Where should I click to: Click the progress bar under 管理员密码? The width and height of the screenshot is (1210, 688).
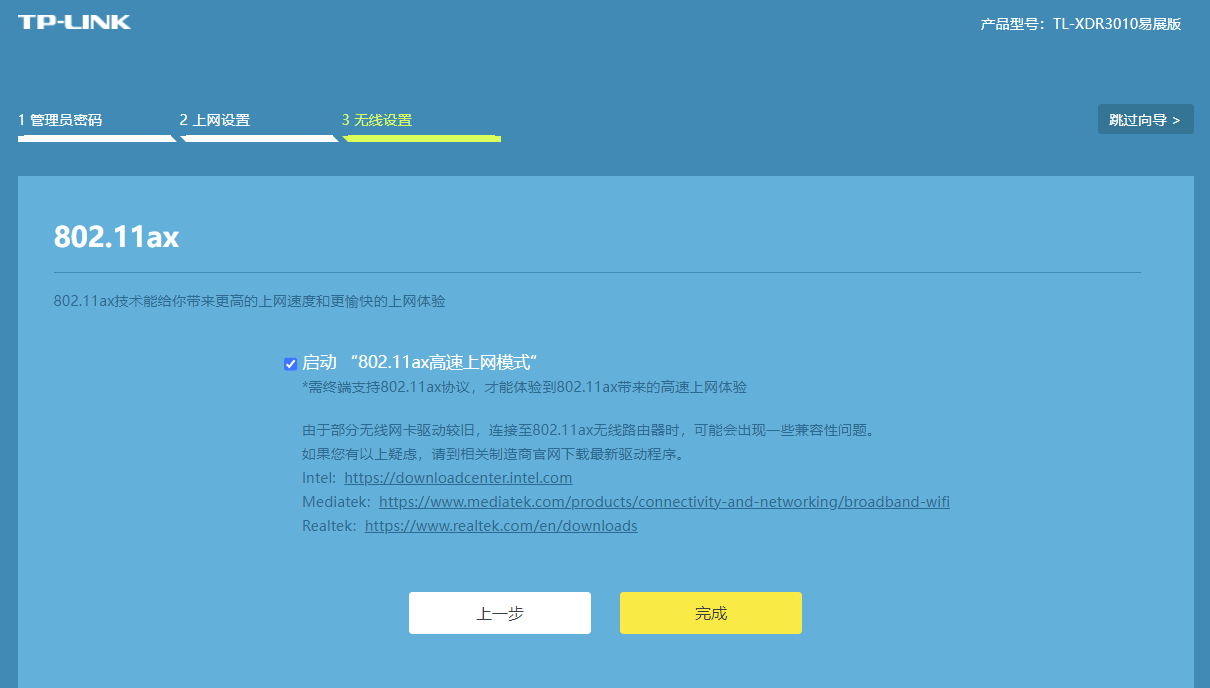(x=96, y=137)
